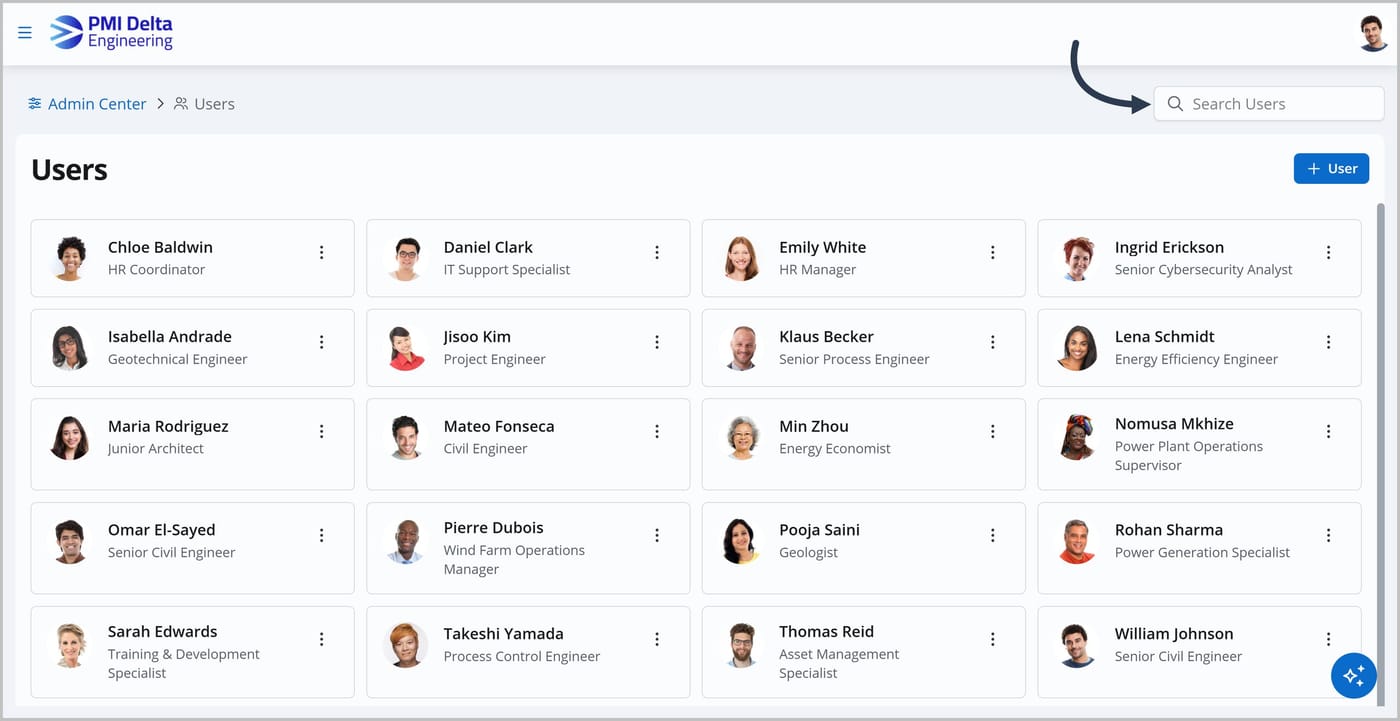
Task: Open options menu for Sarah Edwards
Action: [322, 639]
